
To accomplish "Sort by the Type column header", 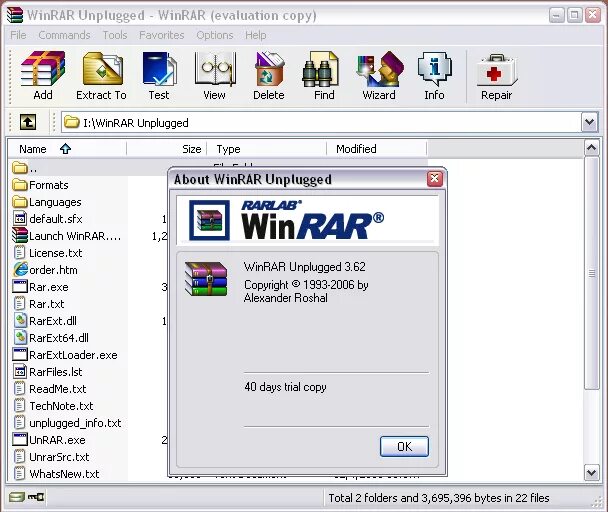I will coord(267,149).
